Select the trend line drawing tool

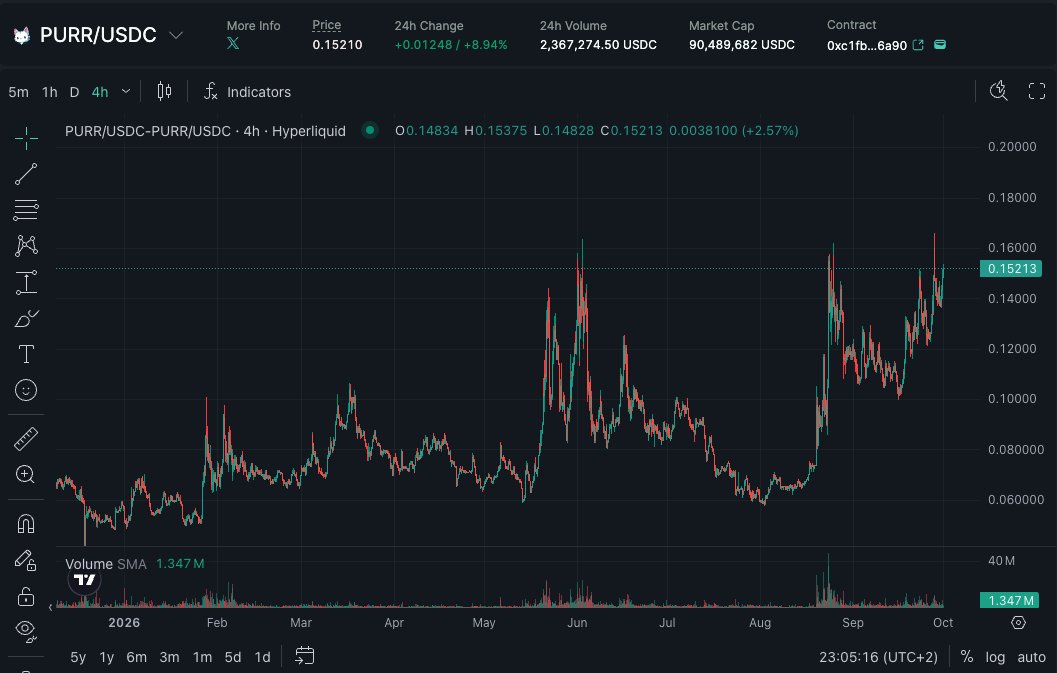pyautogui.click(x=26, y=174)
